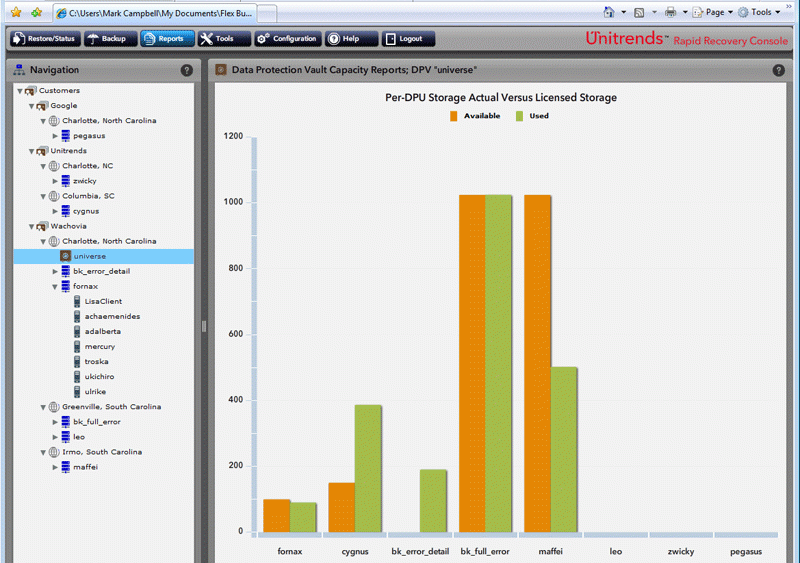Click the Google customer icon
The height and width of the screenshot is (563, 800).
coord(42,106)
